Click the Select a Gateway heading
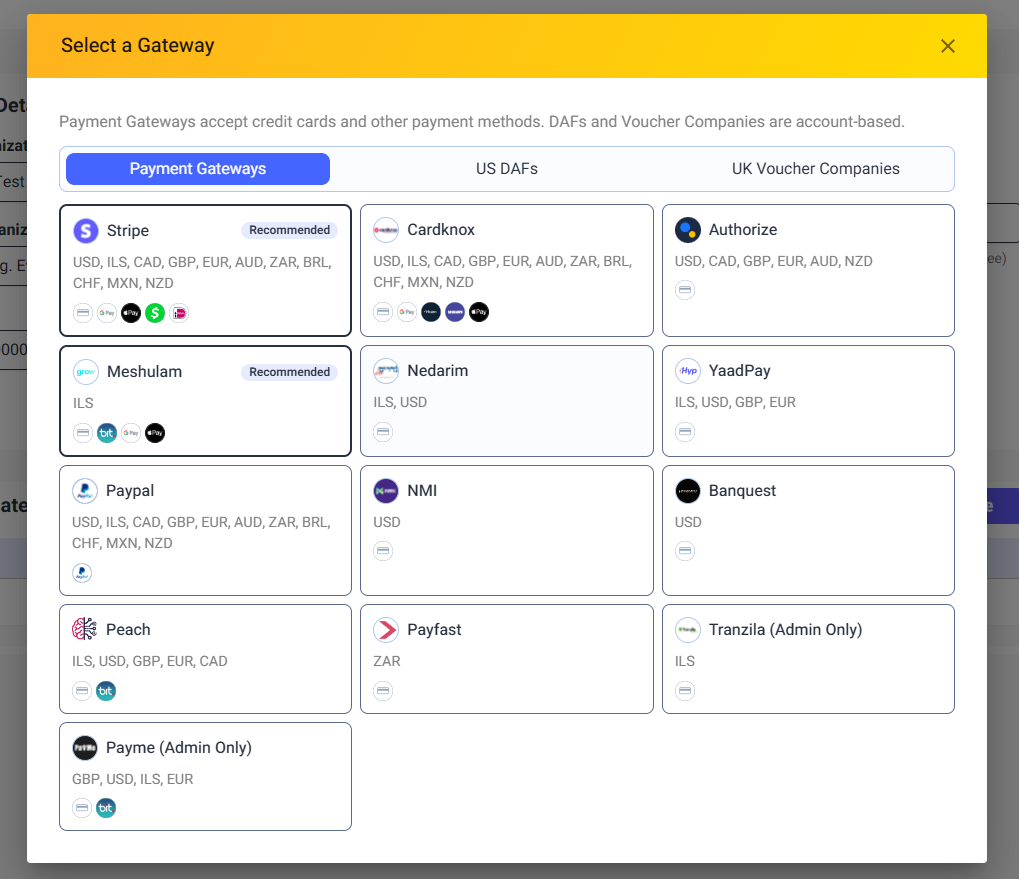The width and height of the screenshot is (1019, 879). click(x=138, y=45)
